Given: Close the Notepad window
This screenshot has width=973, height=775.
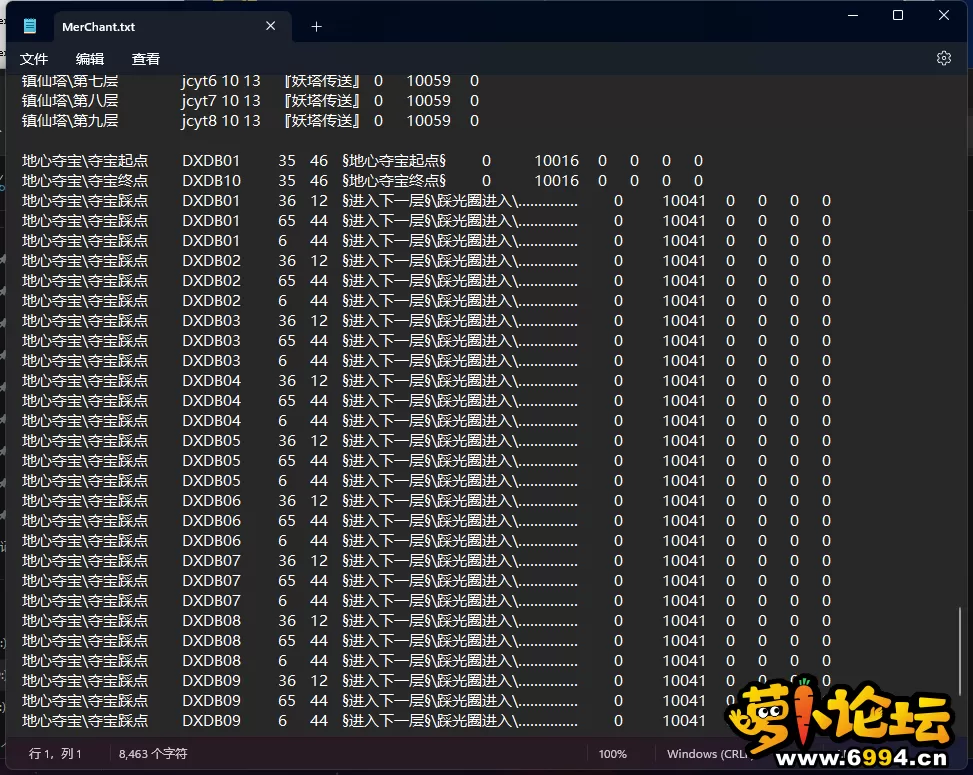Looking at the screenshot, I should point(944,16).
